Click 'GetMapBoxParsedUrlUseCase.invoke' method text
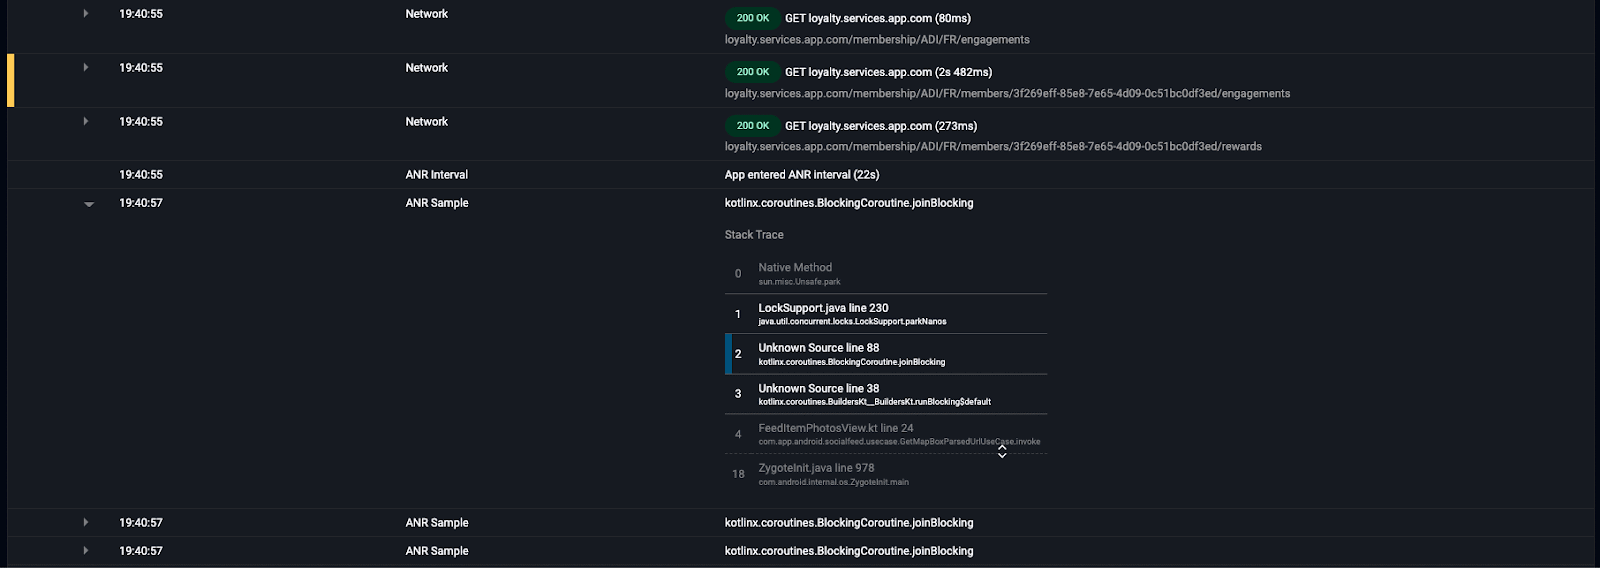Screen dimensions: 1600x568 pos(899,442)
